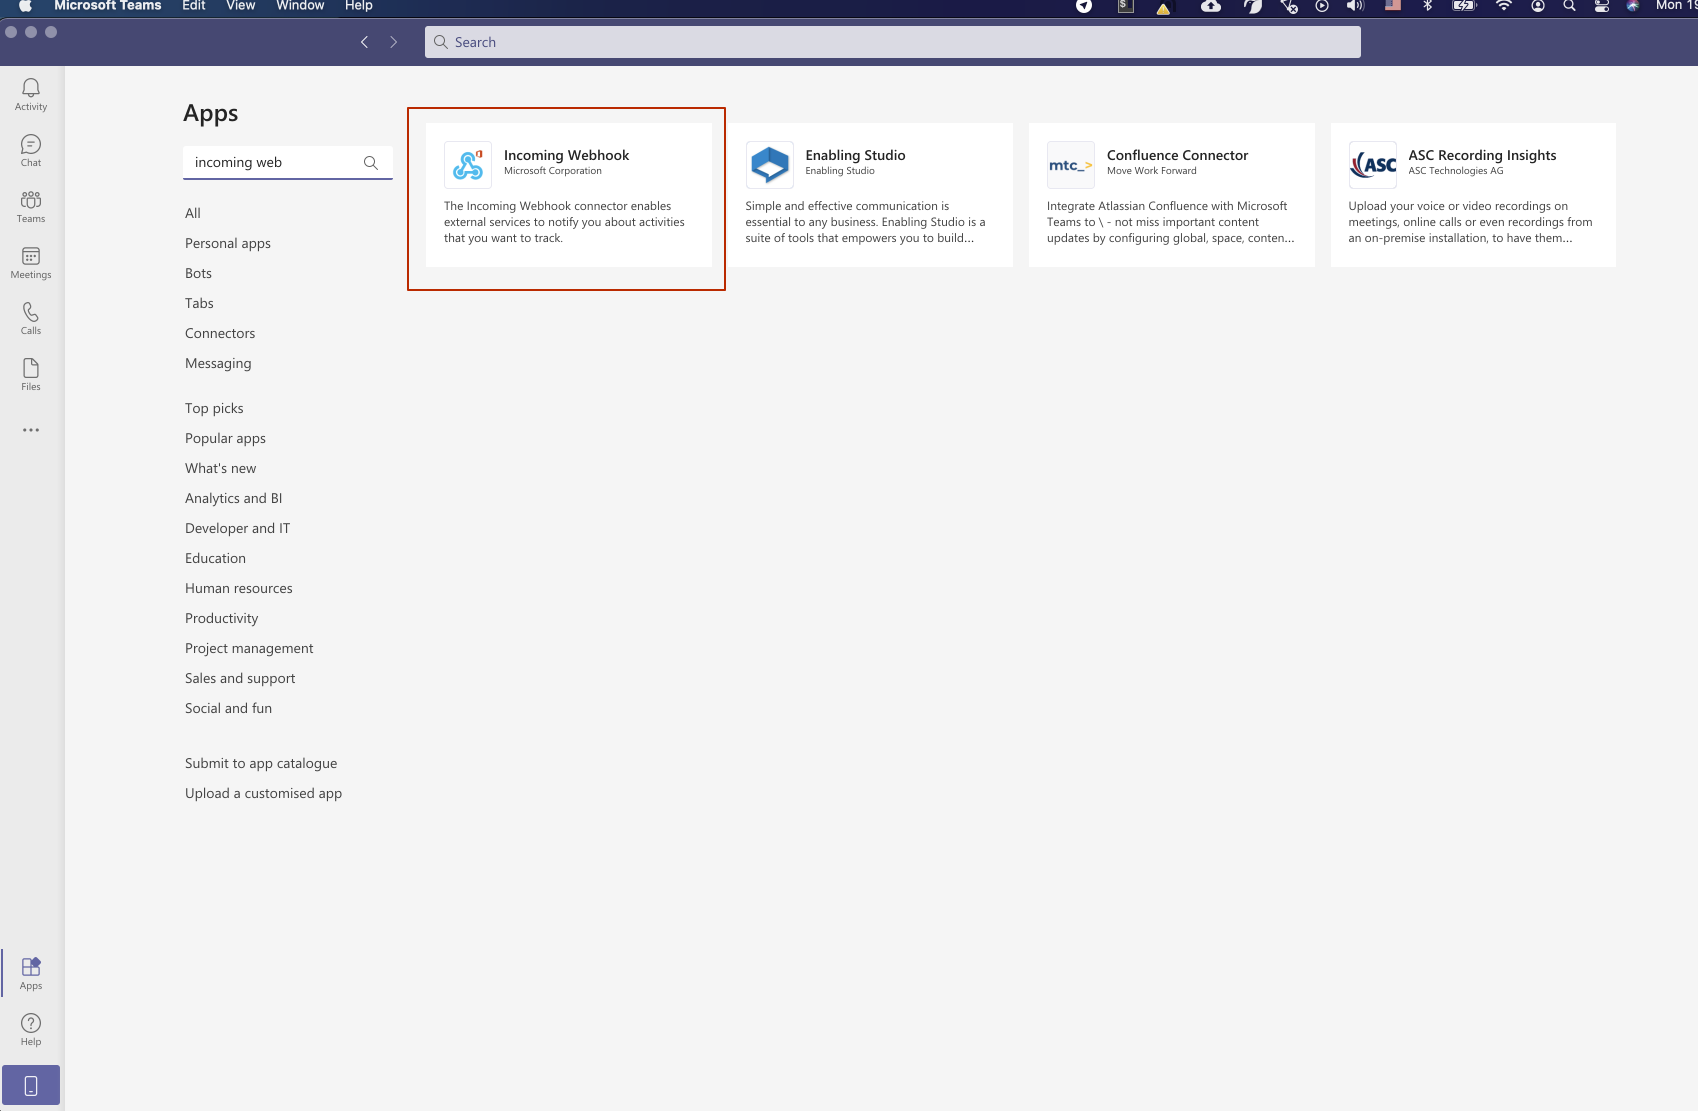Click the forward navigation arrow
The image size is (1698, 1111).
pos(393,42)
